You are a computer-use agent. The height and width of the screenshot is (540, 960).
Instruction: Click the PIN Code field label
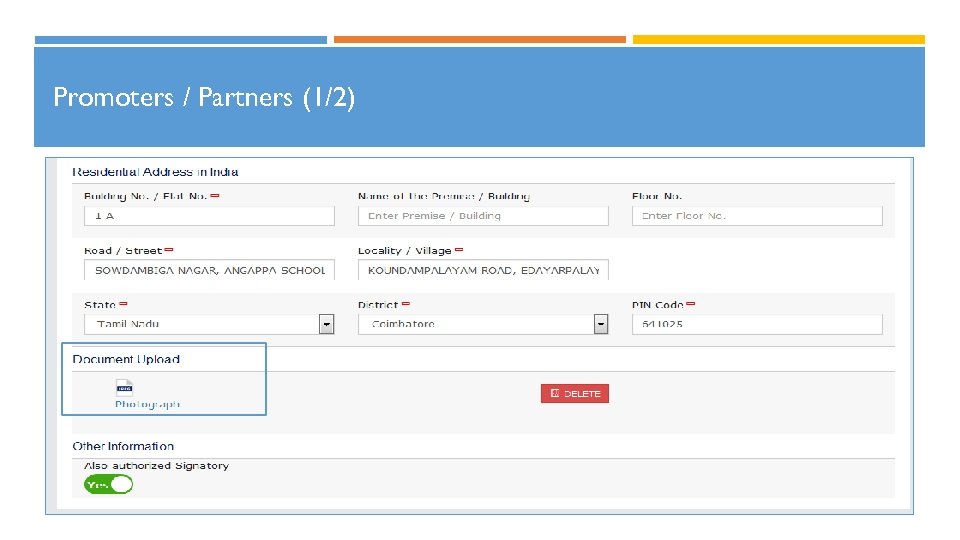click(658, 304)
